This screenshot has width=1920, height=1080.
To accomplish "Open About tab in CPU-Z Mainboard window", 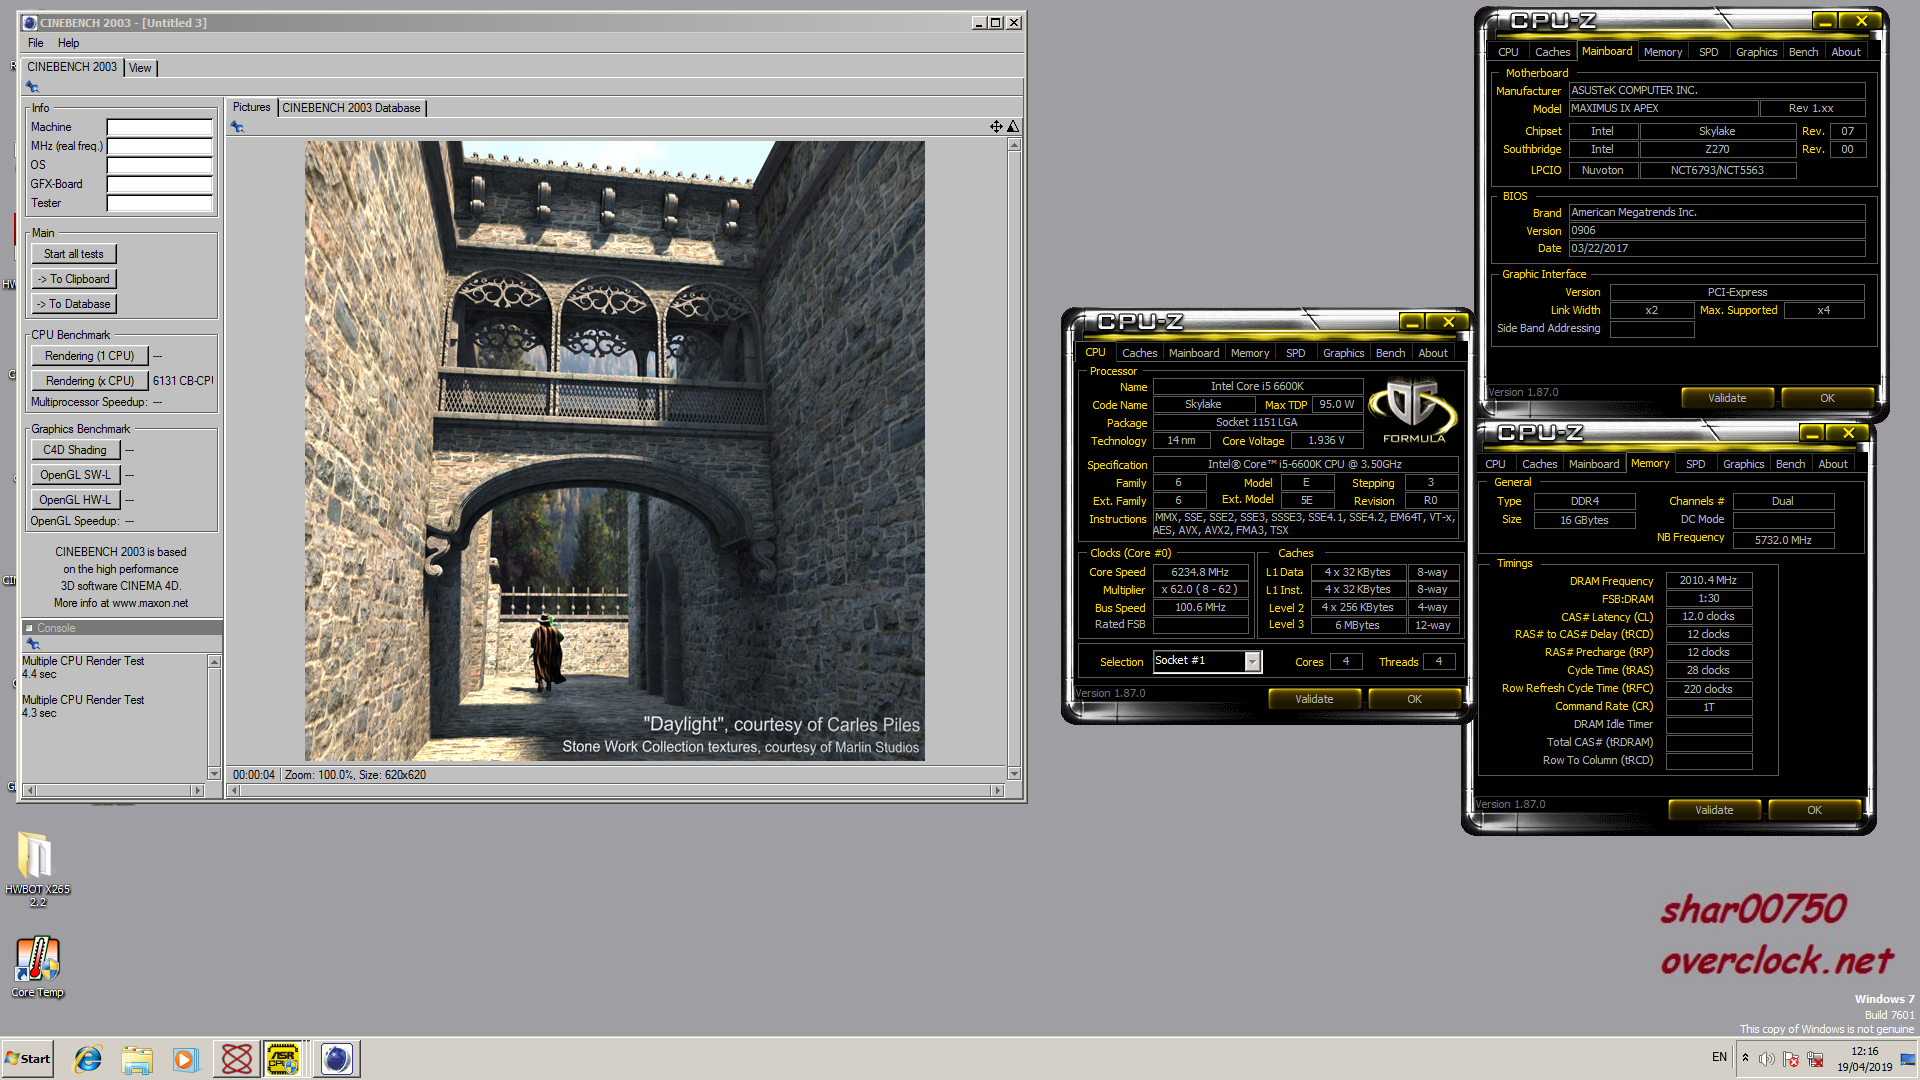I will (x=1845, y=52).
